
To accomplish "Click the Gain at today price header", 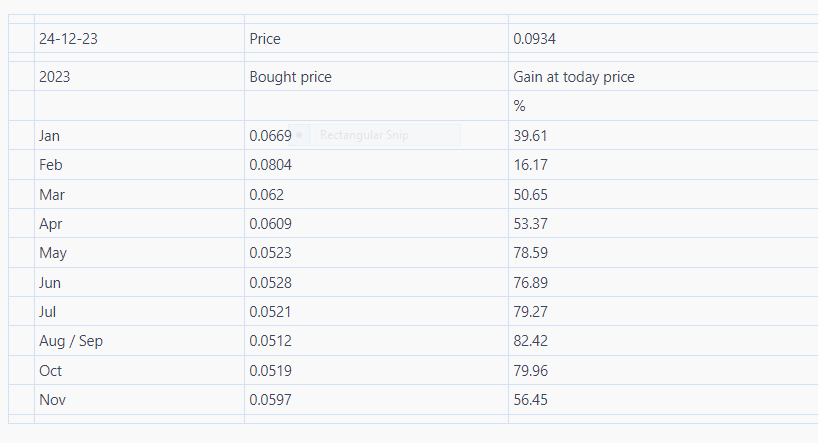I will (574, 77).
